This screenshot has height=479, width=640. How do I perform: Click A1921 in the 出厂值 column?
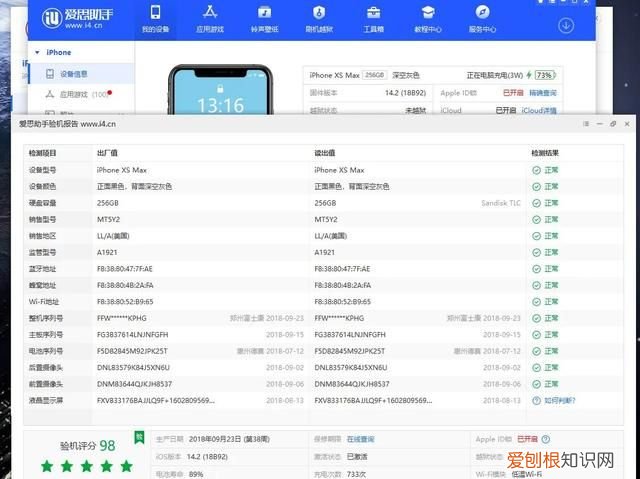coord(107,253)
